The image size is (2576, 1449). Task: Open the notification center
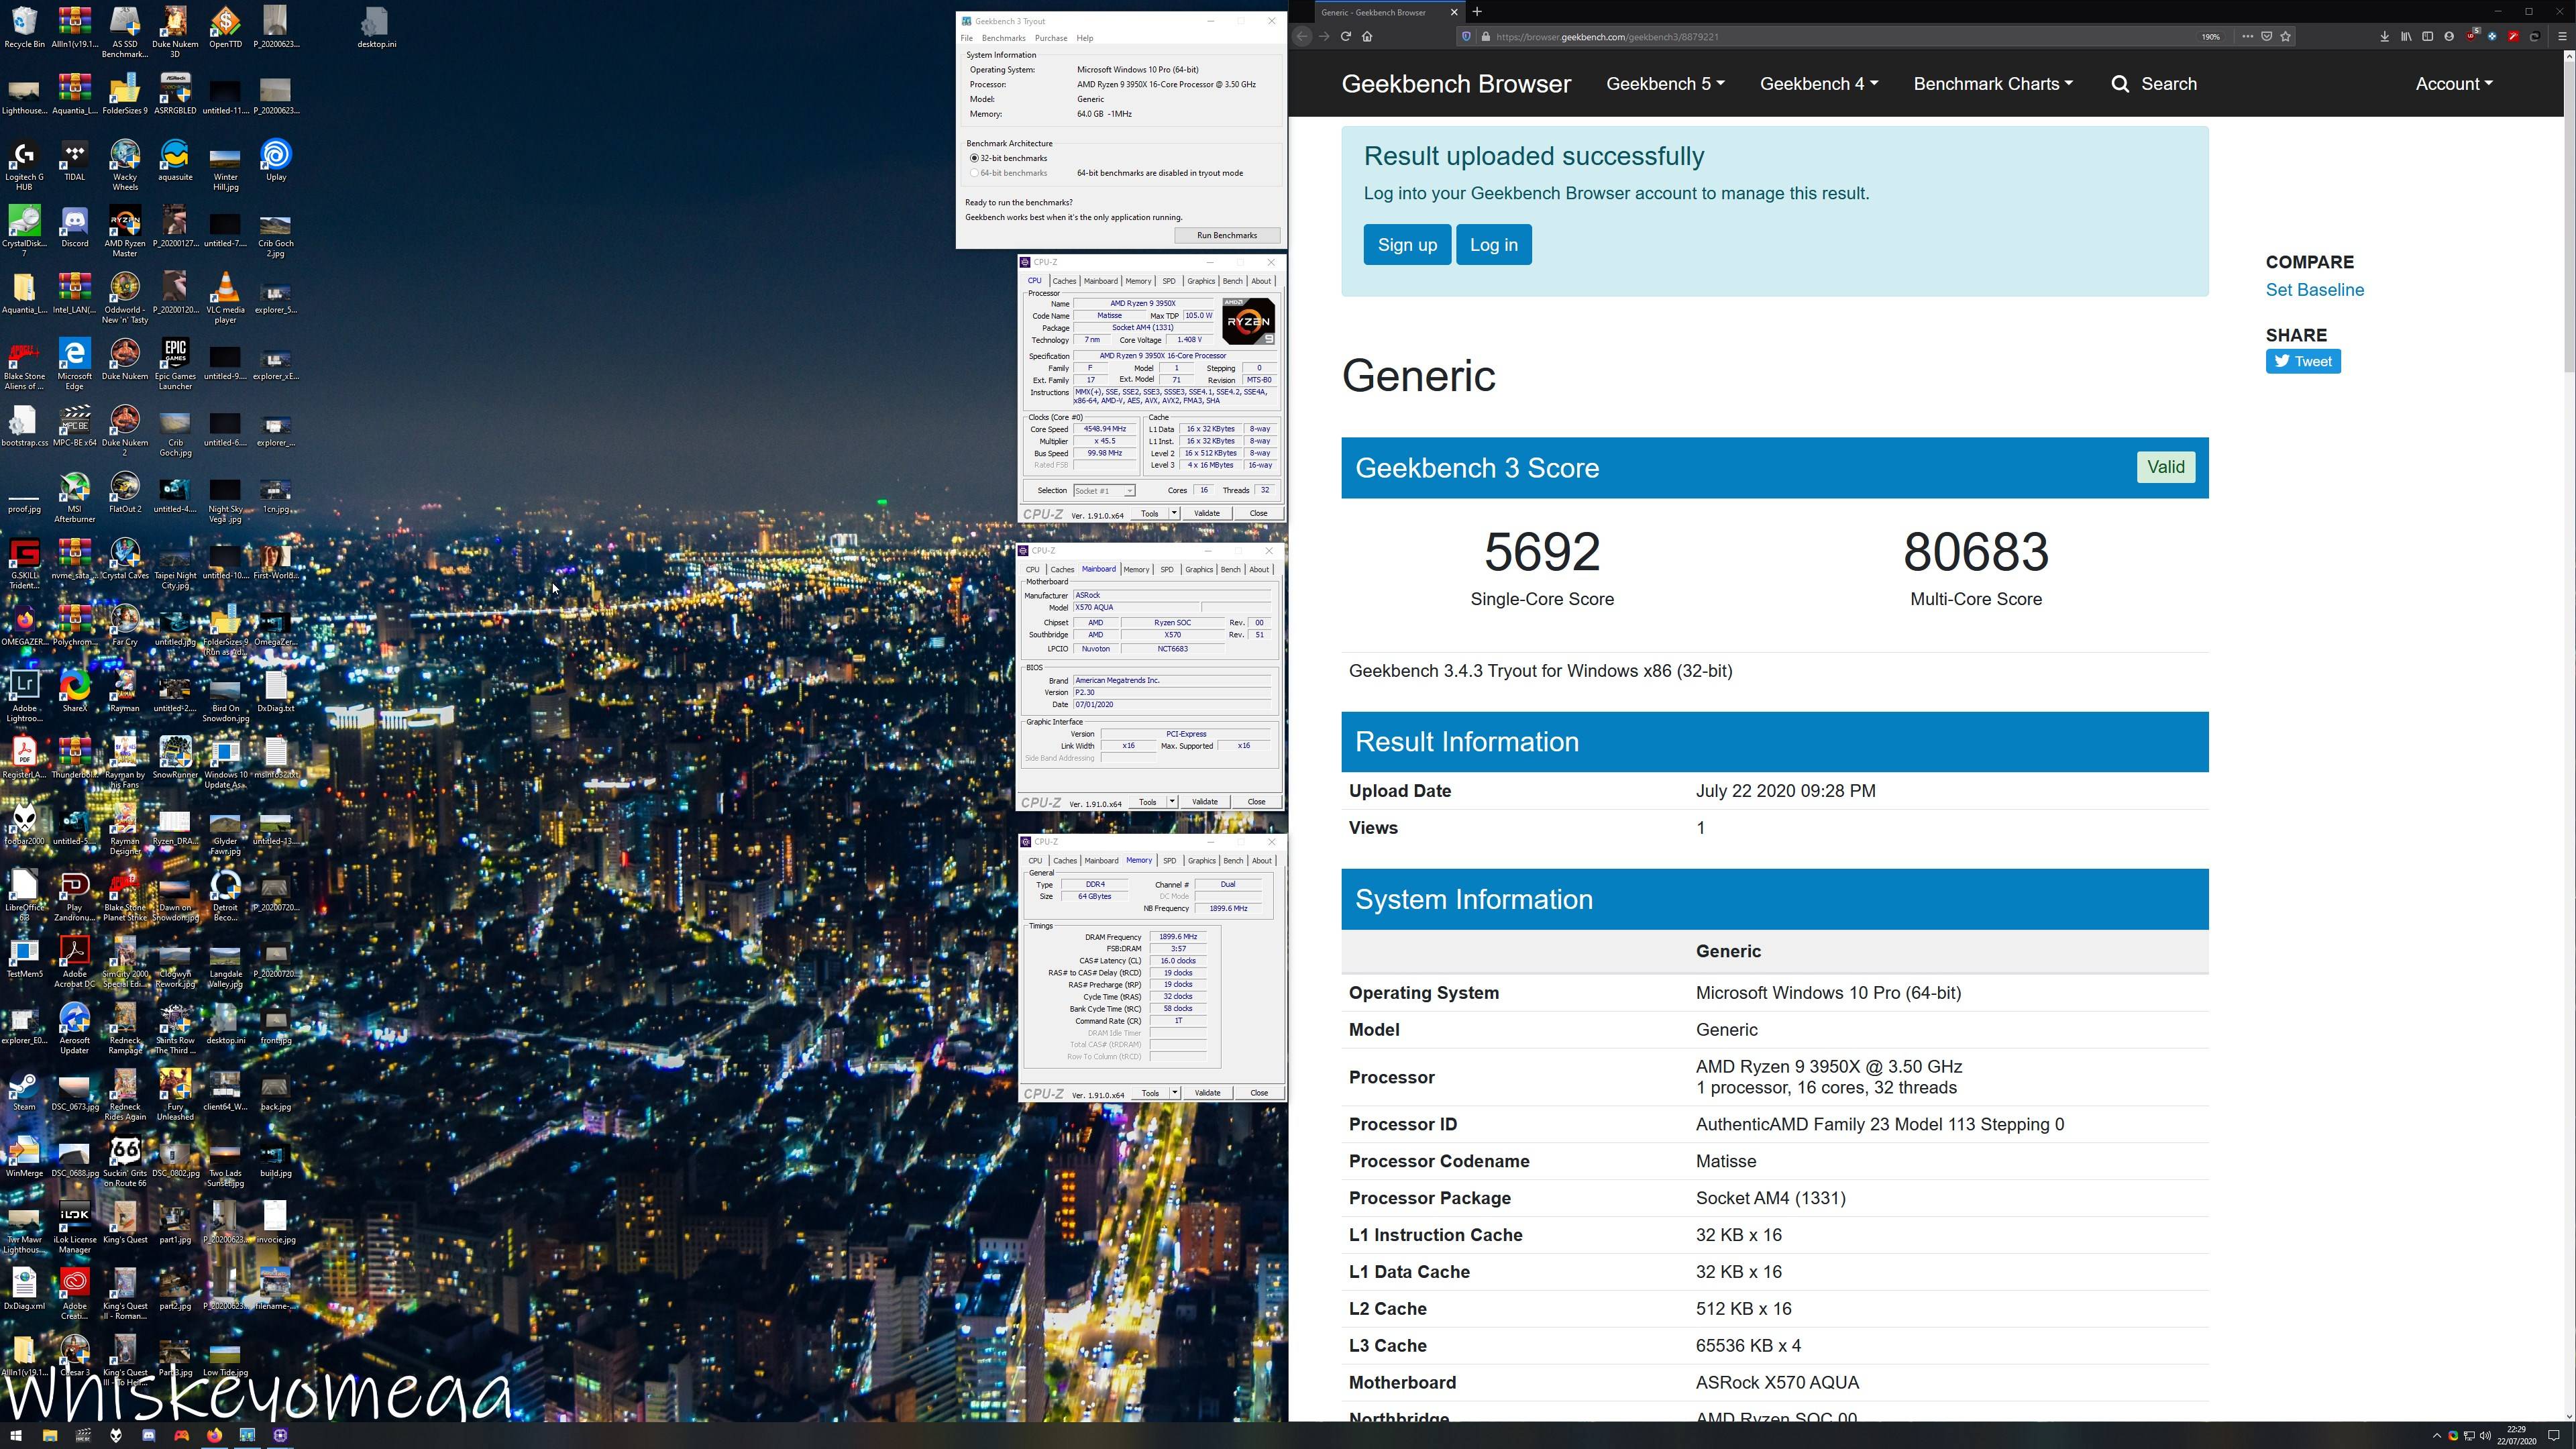2553,1436
